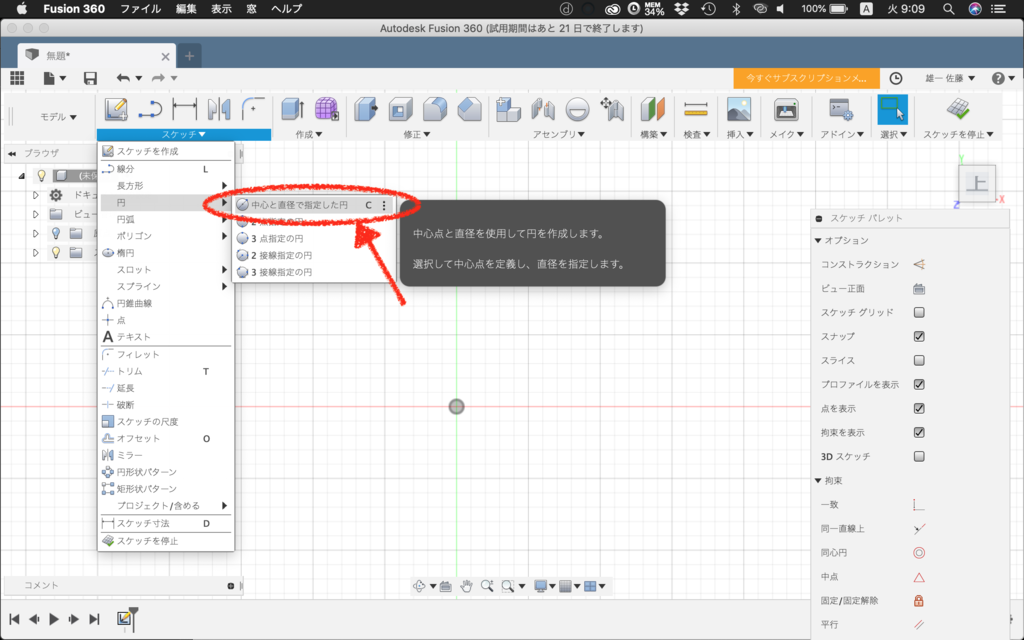The width and height of the screenshot is (1024, 640).
Task: Collapse the 拘束 section in sketch palette
Action: pyautogui.click(x=818, y=481)
